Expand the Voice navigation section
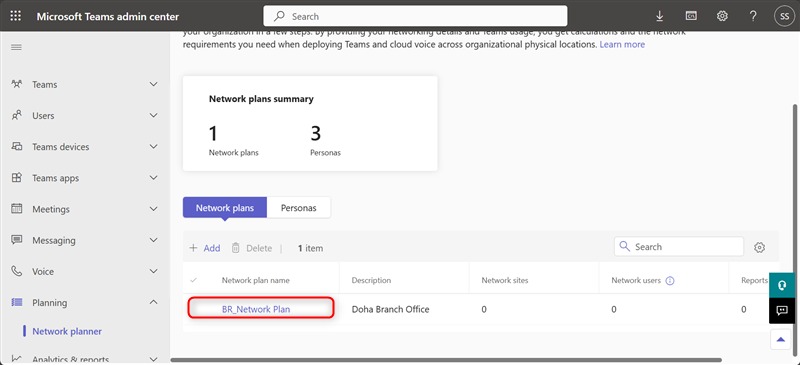This screenshot has height=365, width=800. [153, 271]
